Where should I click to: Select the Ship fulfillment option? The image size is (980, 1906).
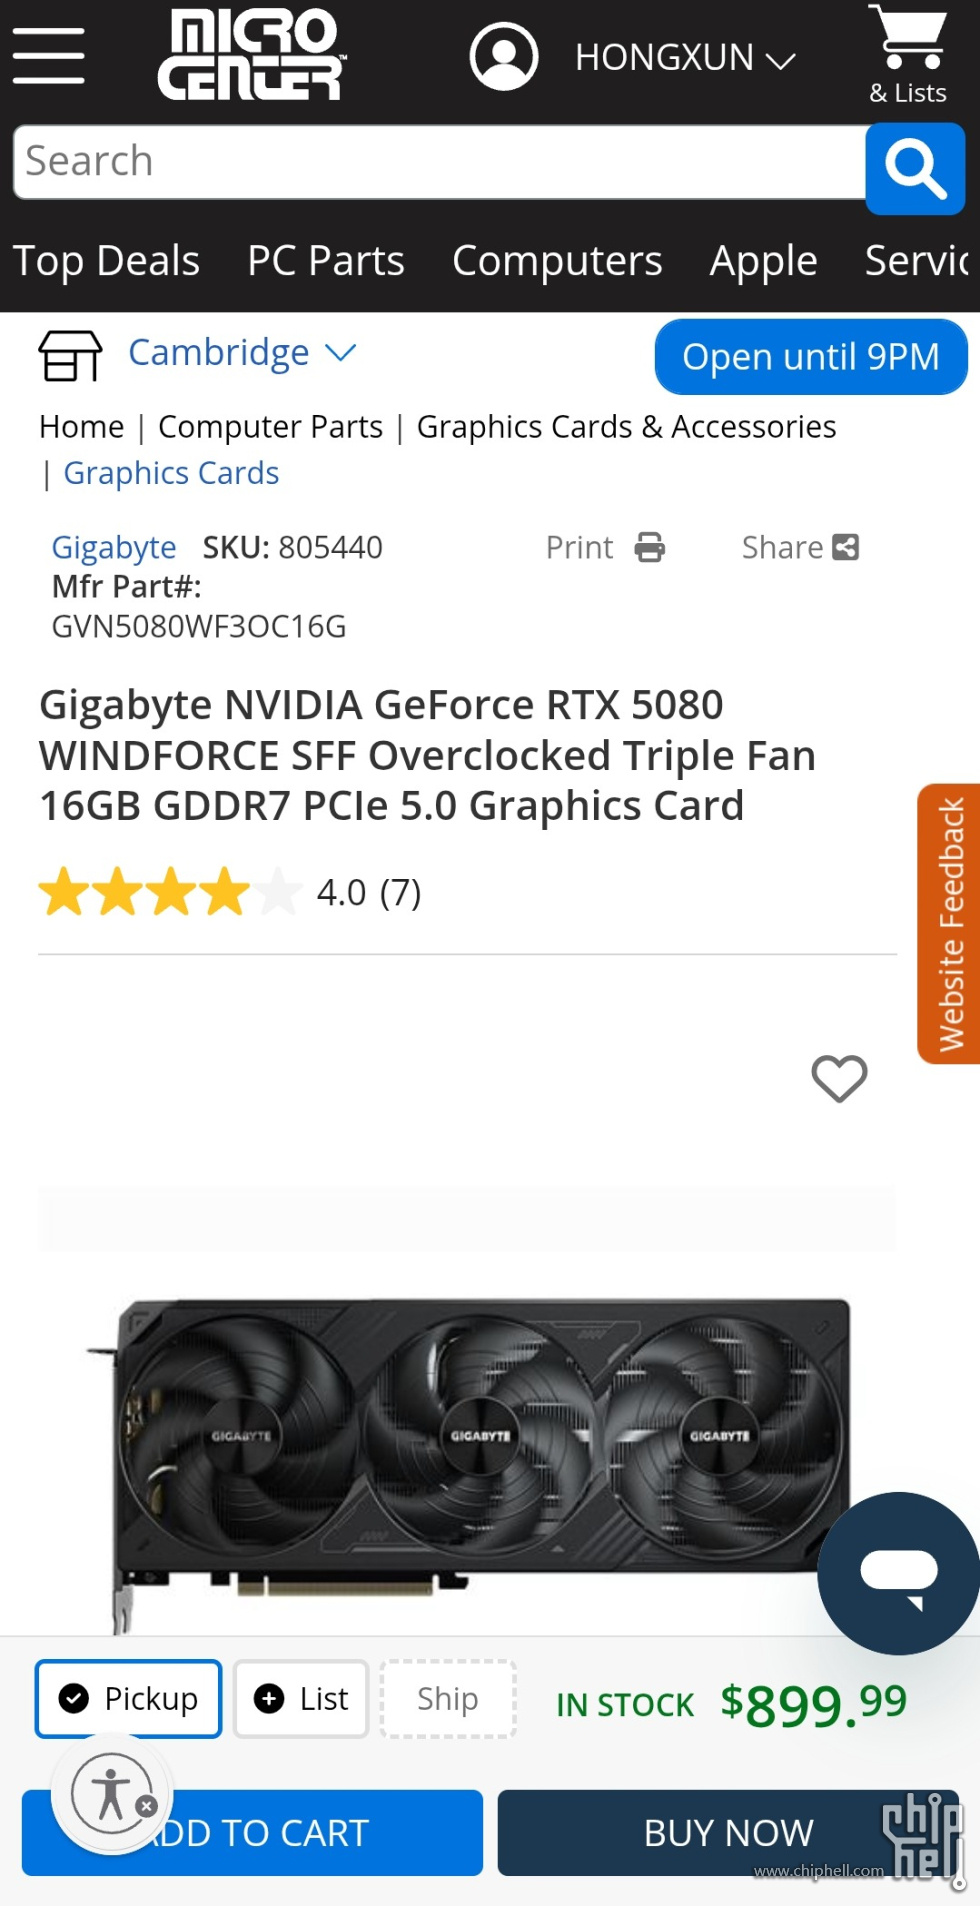click(x=448, y=1699)
